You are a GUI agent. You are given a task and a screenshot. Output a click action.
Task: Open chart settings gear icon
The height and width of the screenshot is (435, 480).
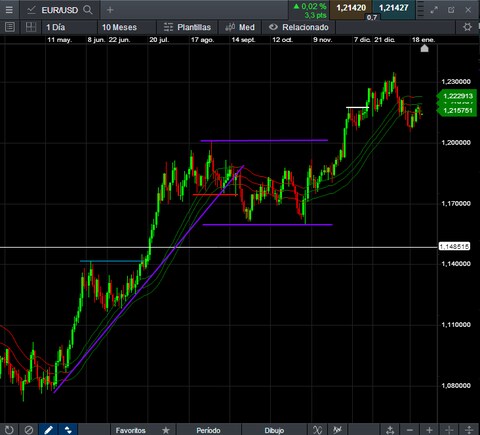(x=467, y=27)
